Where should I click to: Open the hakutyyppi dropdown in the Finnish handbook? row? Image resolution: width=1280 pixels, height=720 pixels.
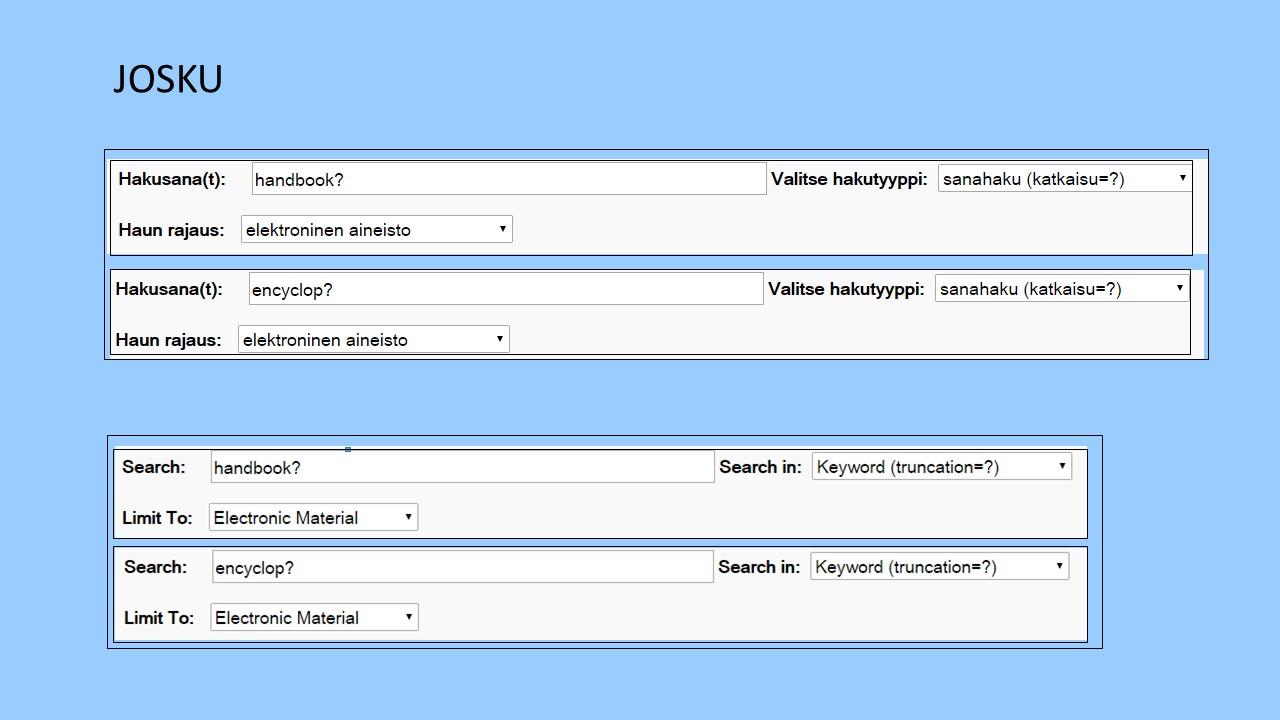point(1065,178)
